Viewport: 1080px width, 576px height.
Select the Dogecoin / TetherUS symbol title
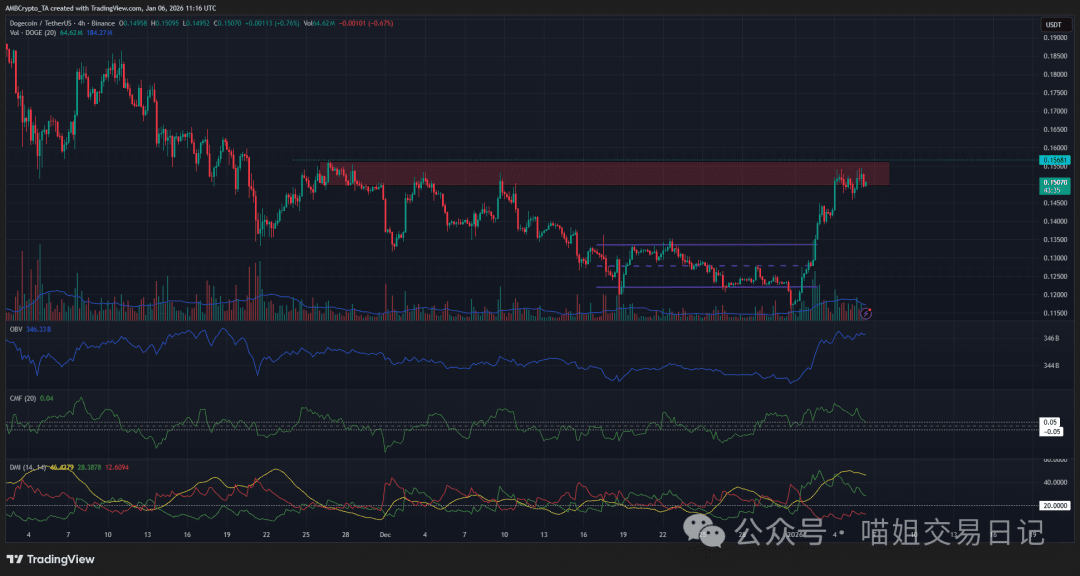pos(41,23)
